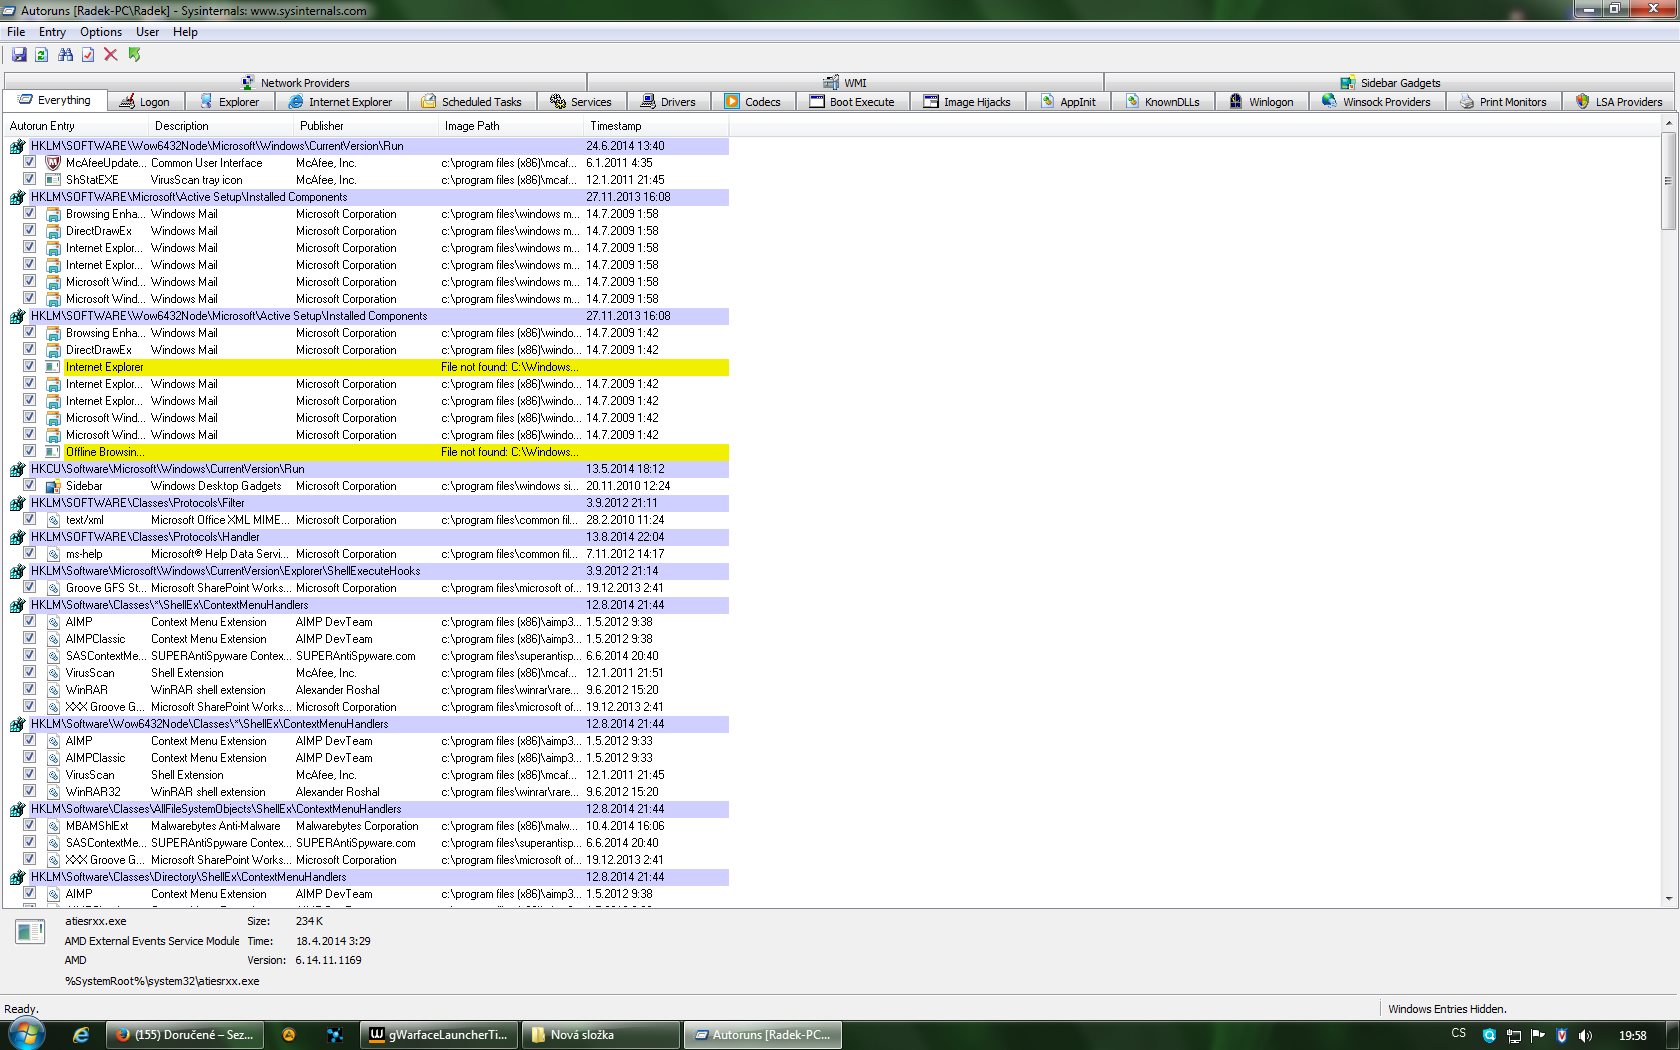Disable the Sidebar autorun entry checkbox

tap(29, 485)
